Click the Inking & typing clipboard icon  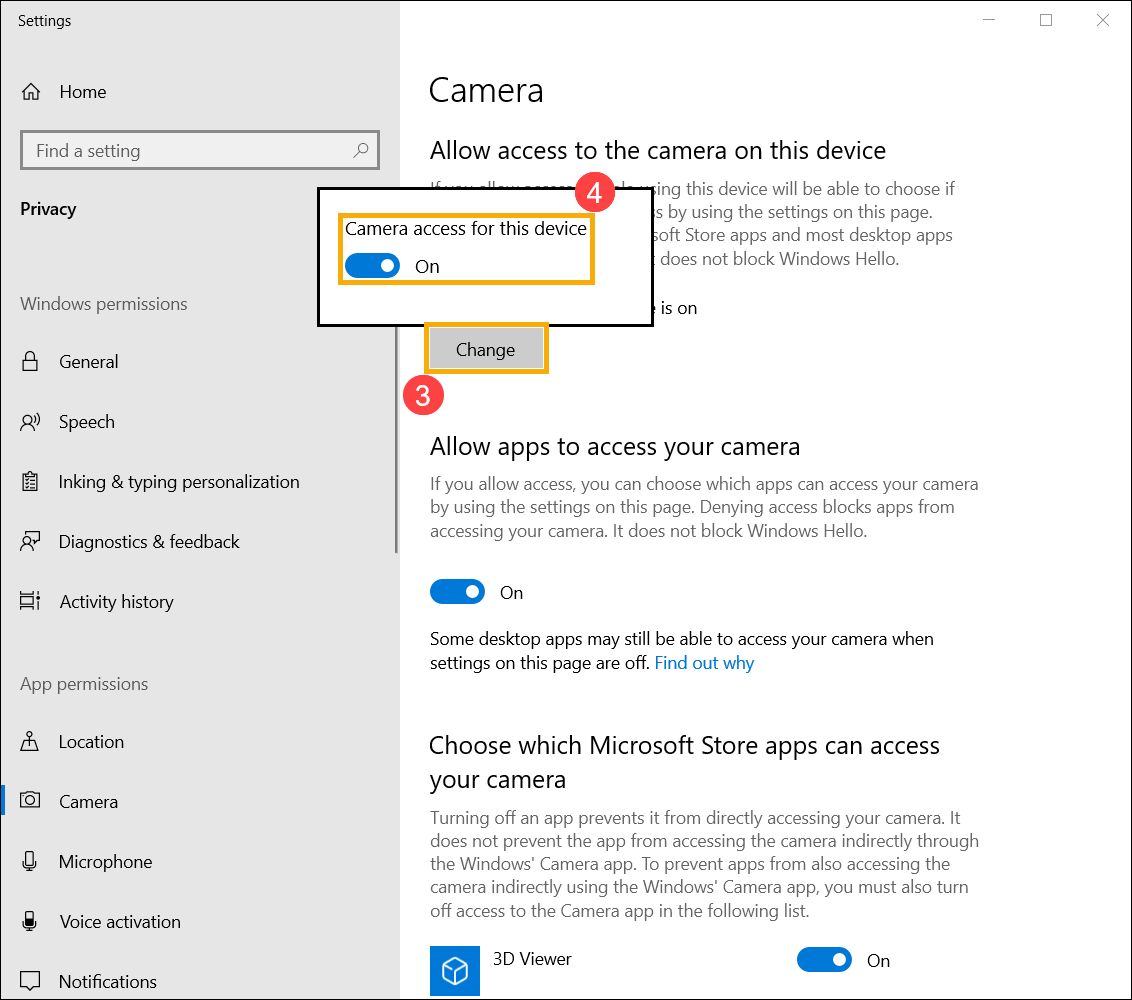click(x=30, y=482)
